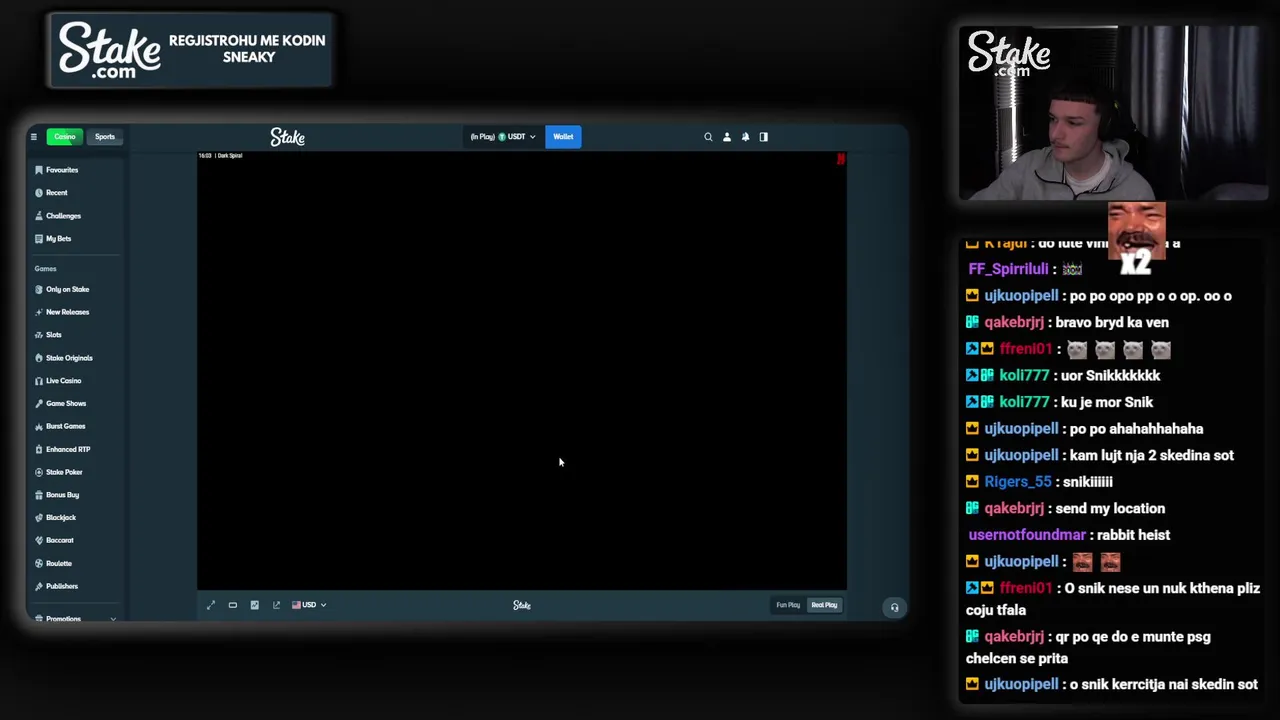Click the 'Dark Spiral' label on the game

[x=230, y=156]
